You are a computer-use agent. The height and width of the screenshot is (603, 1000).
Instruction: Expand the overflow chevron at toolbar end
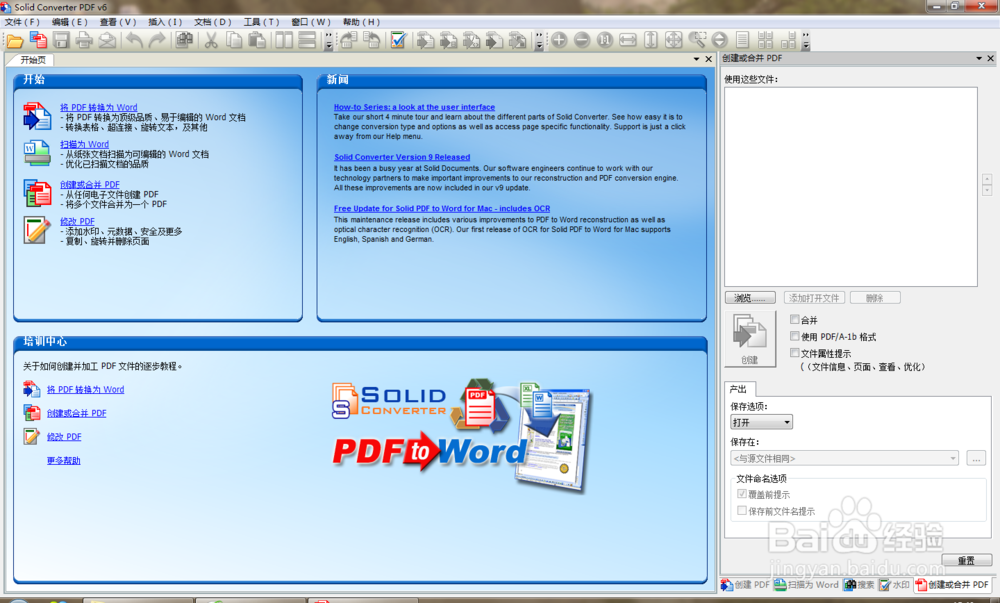805,41
